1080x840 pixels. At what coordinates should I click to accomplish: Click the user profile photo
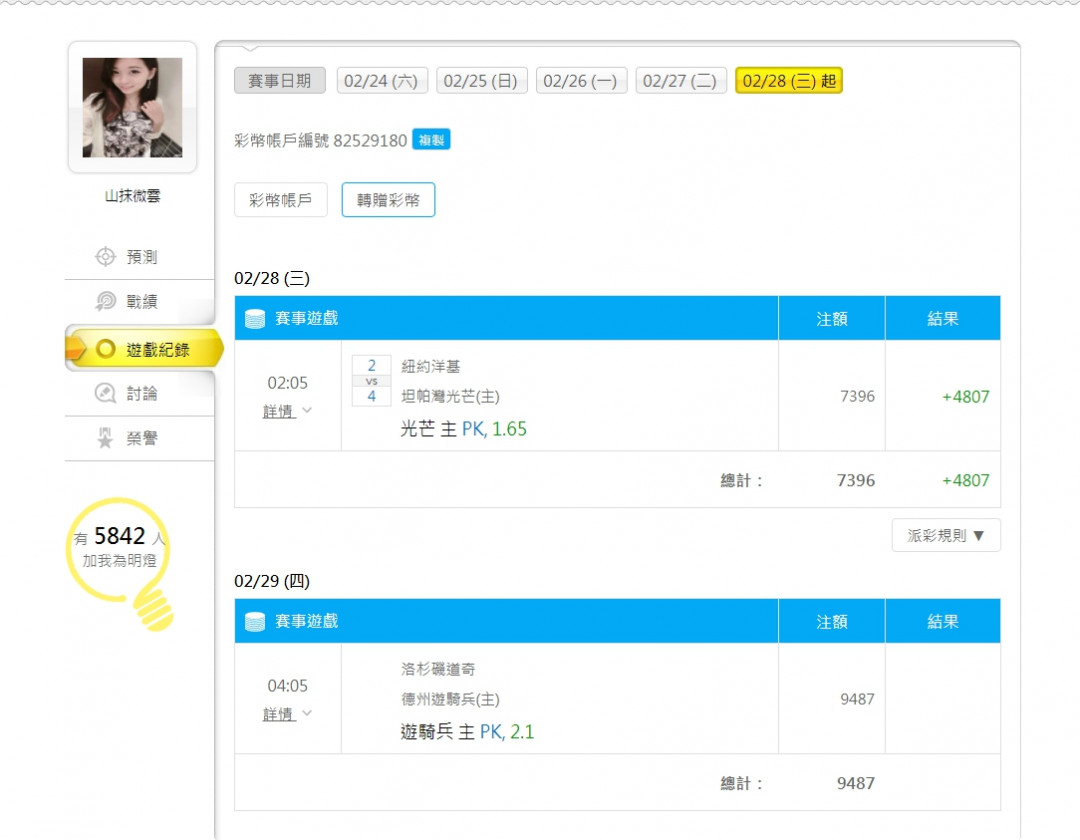(132, 107)
